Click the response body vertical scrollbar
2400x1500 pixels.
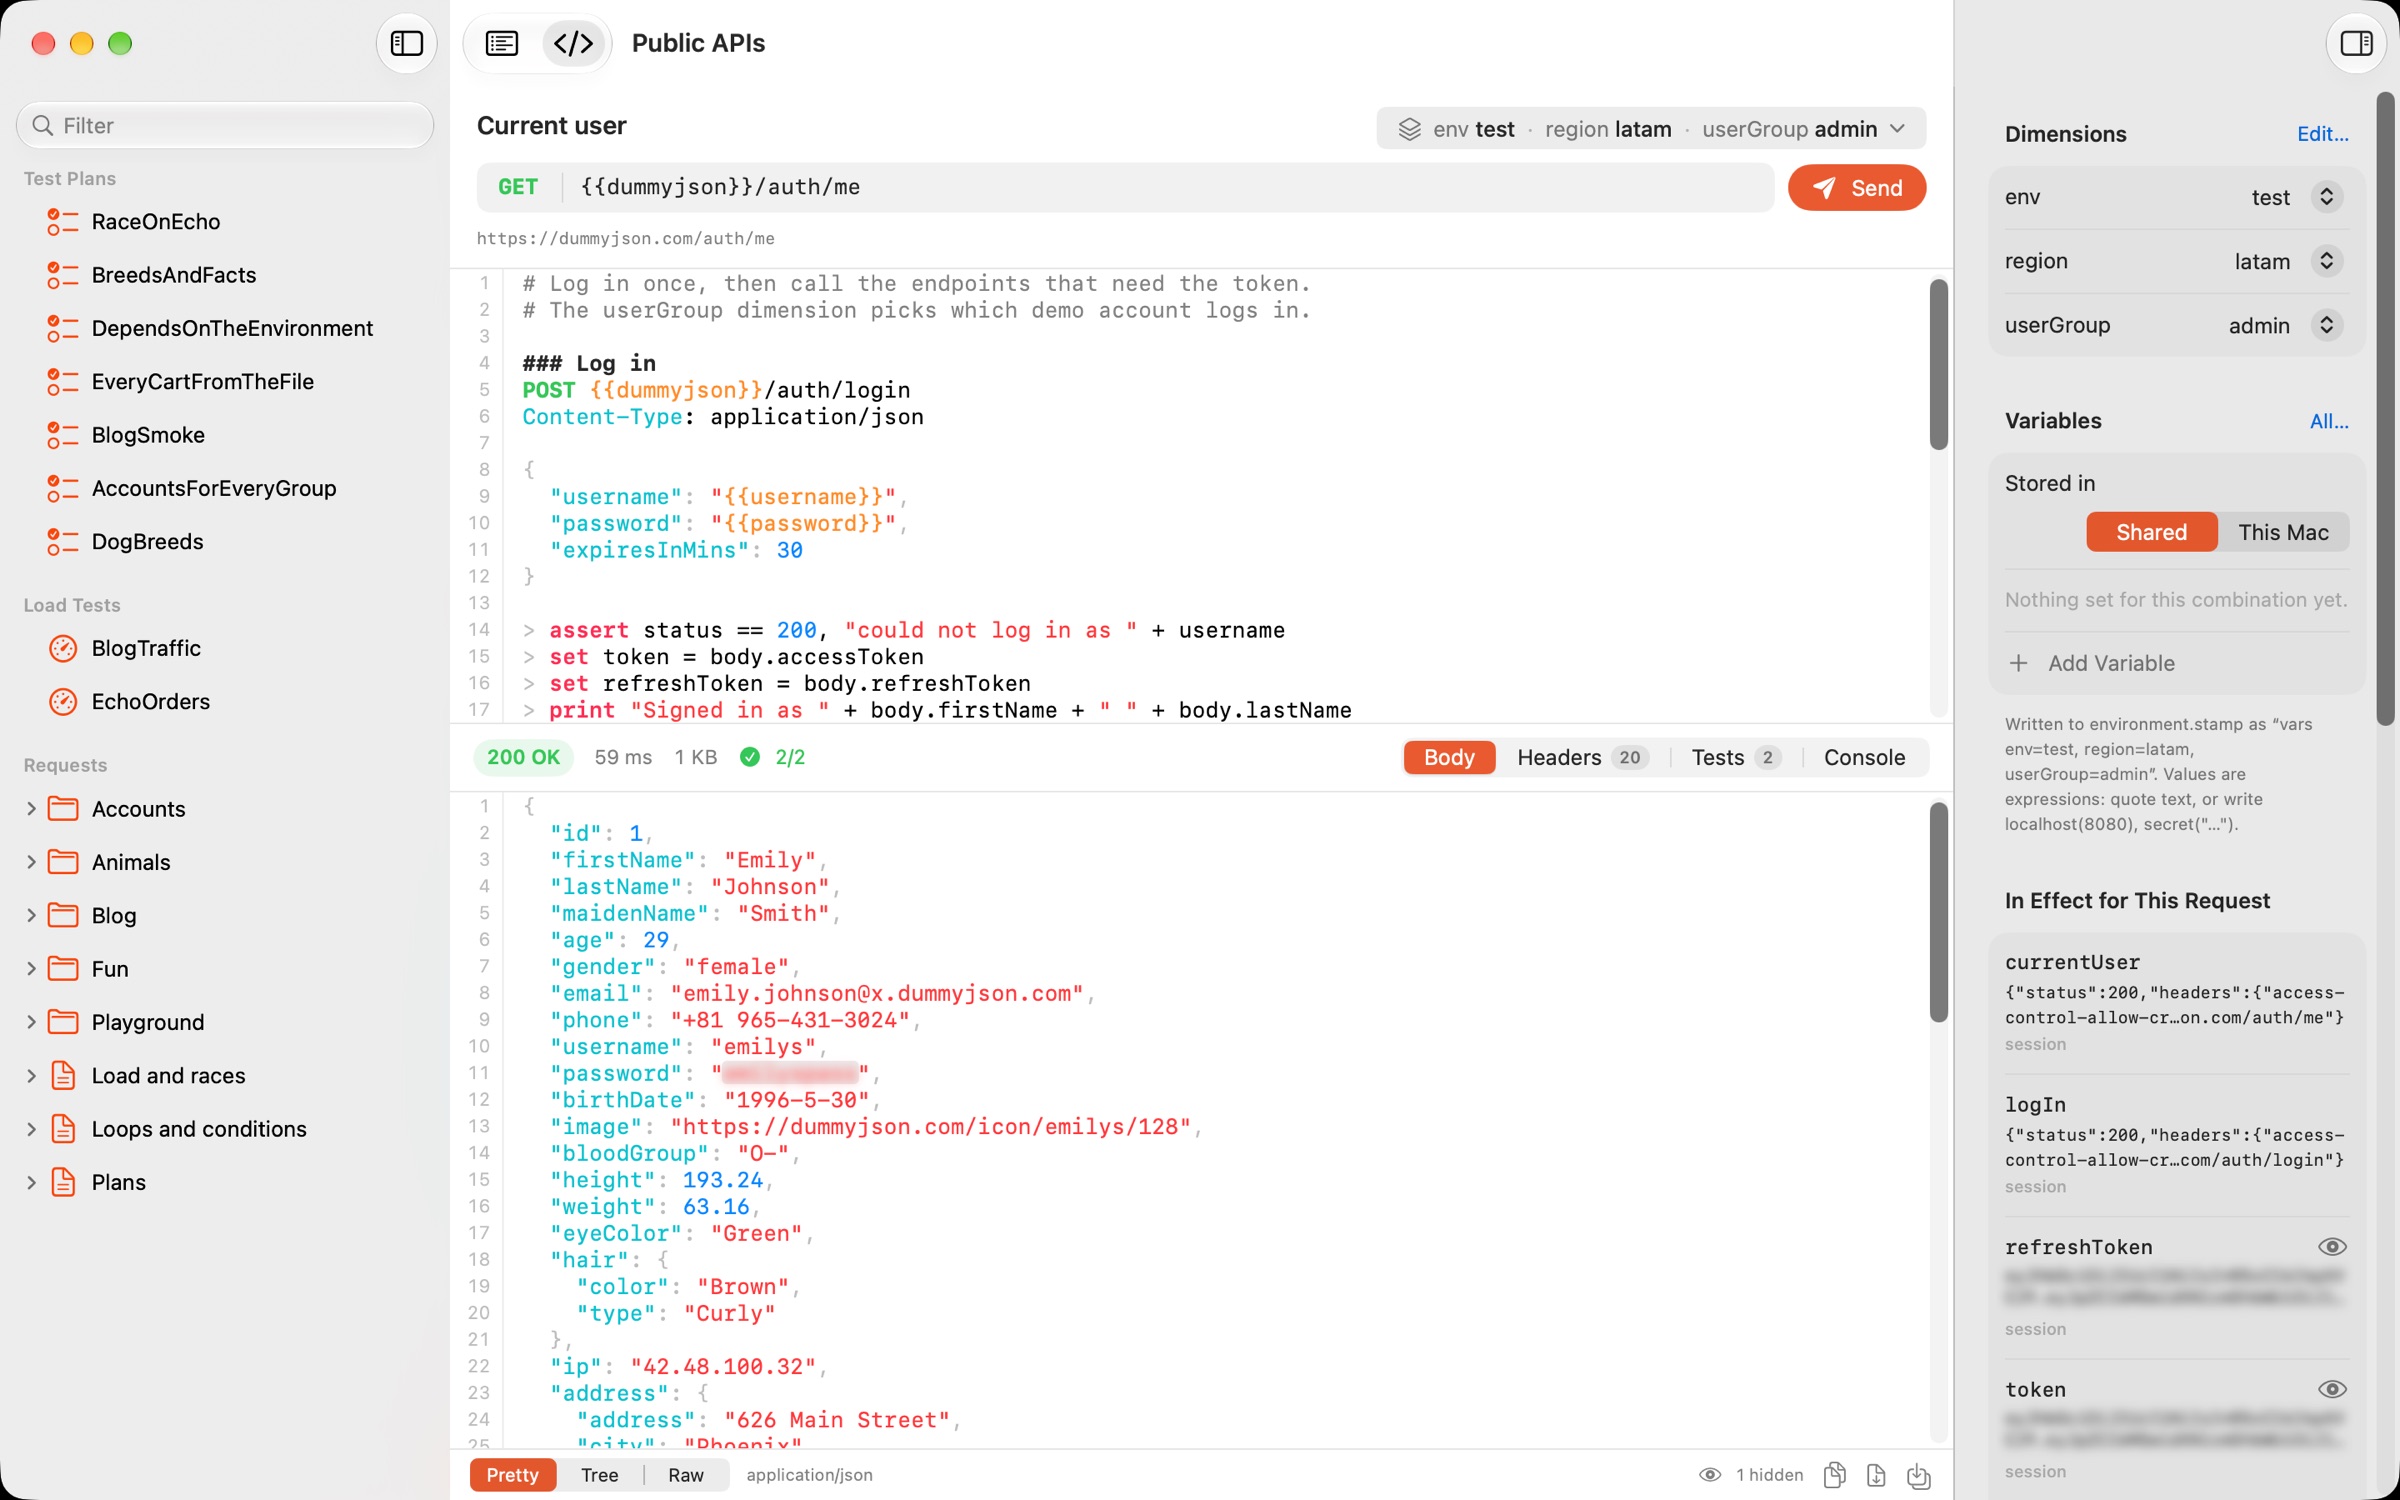1938,912
